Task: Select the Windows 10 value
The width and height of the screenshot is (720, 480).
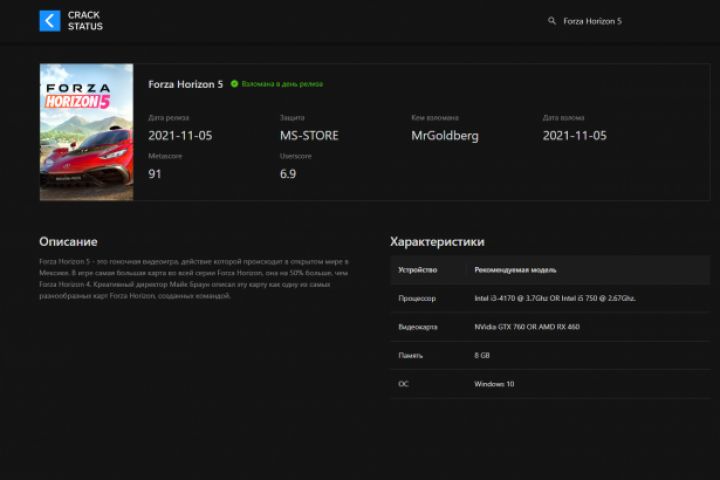Action: pos(494,384)
